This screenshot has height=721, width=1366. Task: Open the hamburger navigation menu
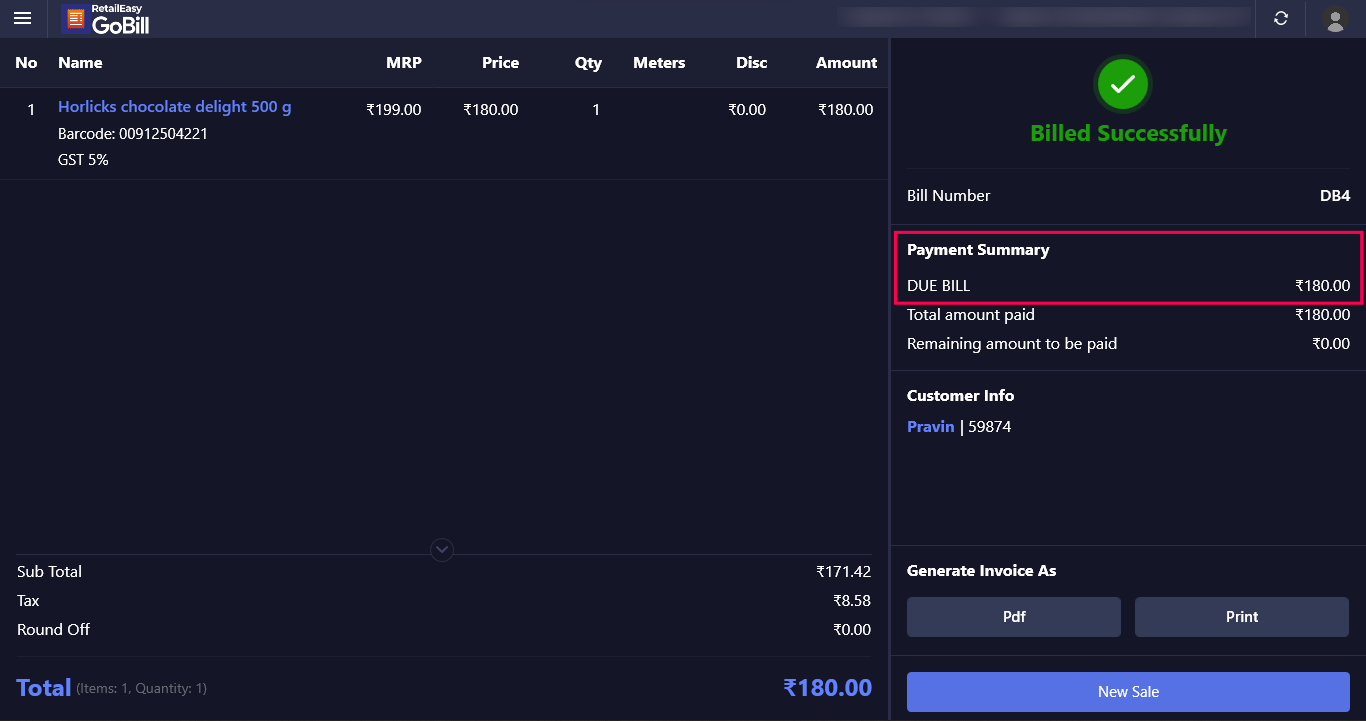[22, 18]
